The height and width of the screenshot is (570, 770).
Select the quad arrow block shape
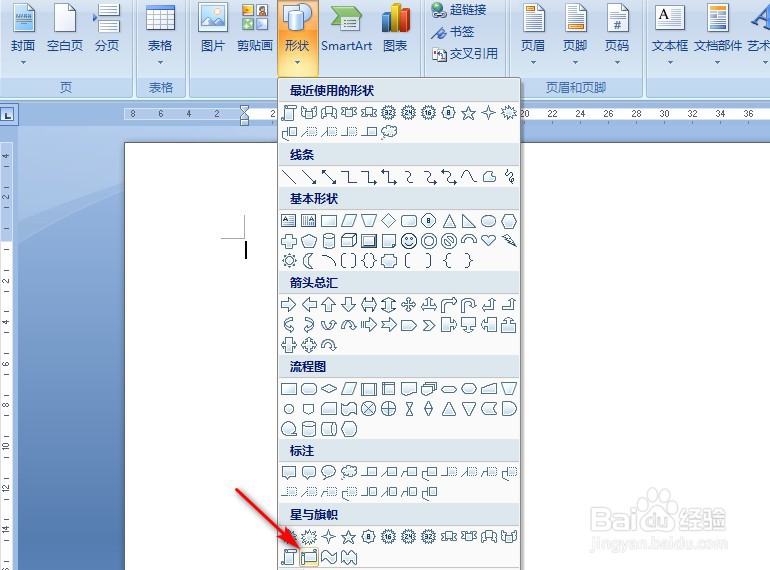click(x=409, y=305)
